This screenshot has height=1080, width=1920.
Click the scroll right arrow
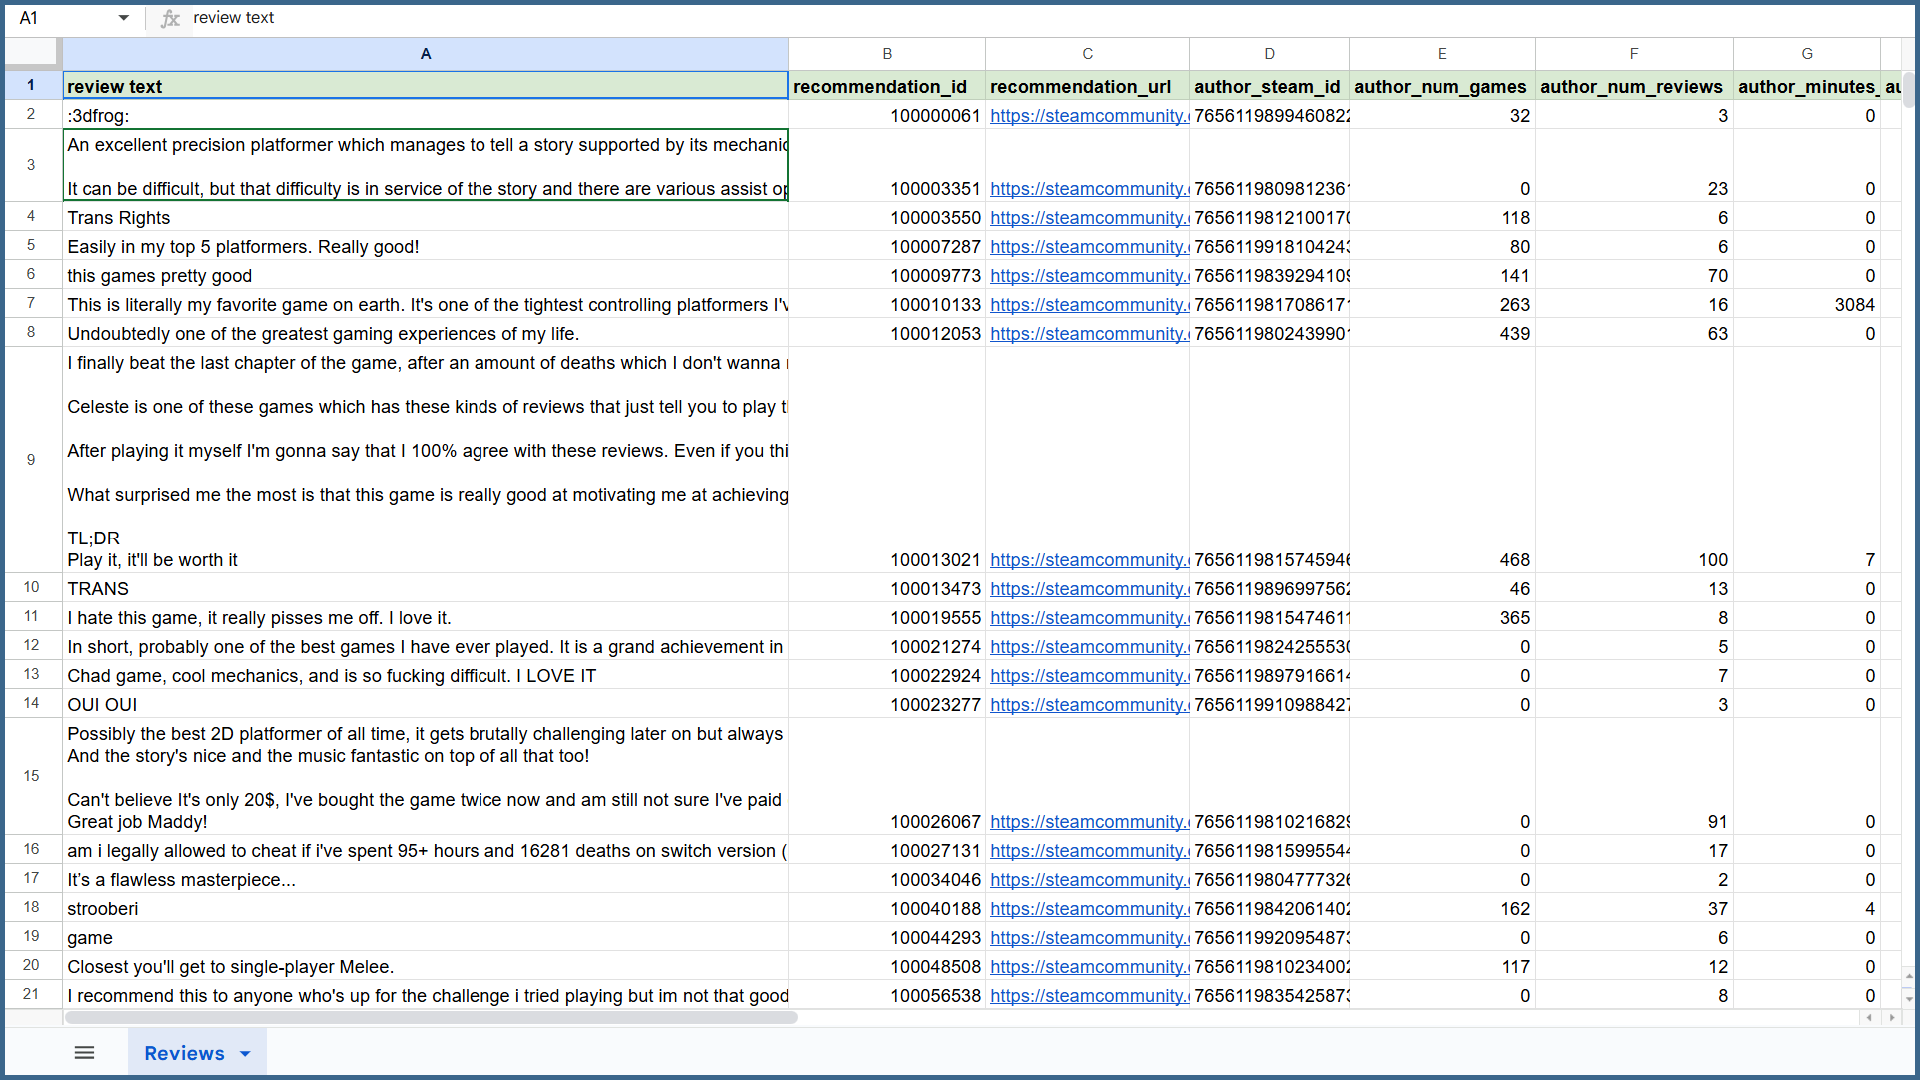point(1891,1018)
